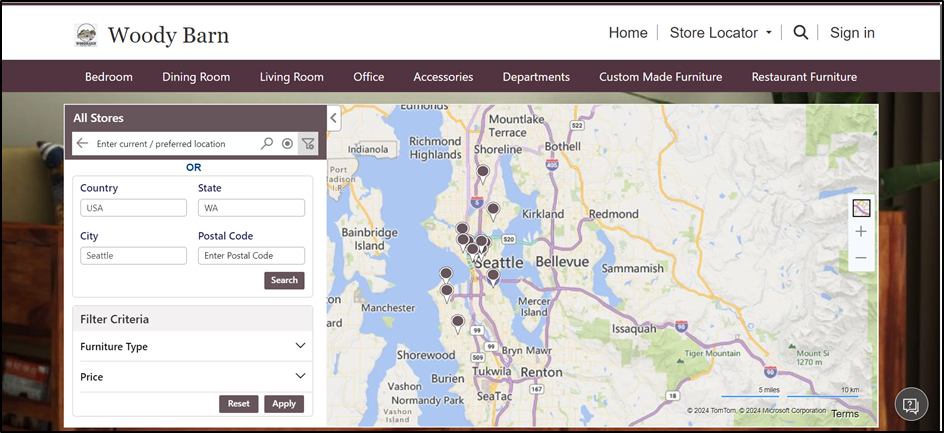Image resolution: width=944 pixels, height=433 pixels.
Task: Click the Postal Code input field
Action: tap(251, 256)
